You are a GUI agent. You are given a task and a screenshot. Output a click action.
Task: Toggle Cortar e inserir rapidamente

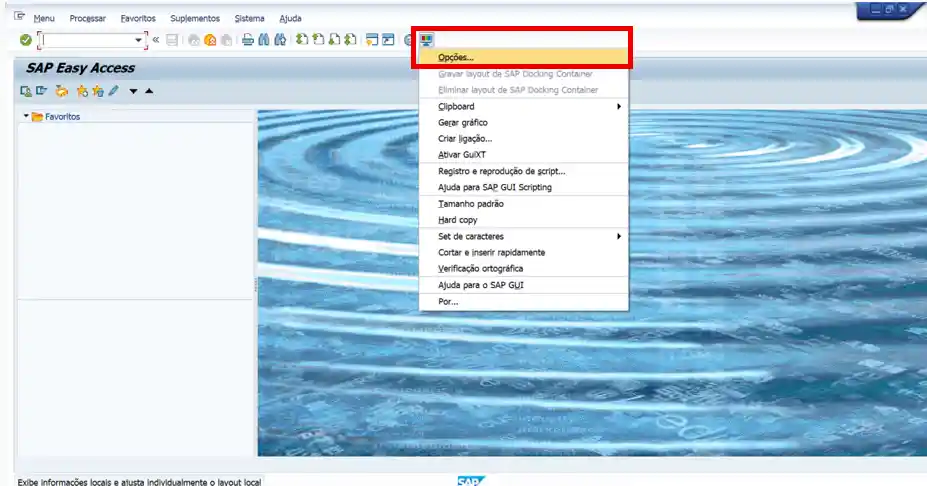click(524, 252)
